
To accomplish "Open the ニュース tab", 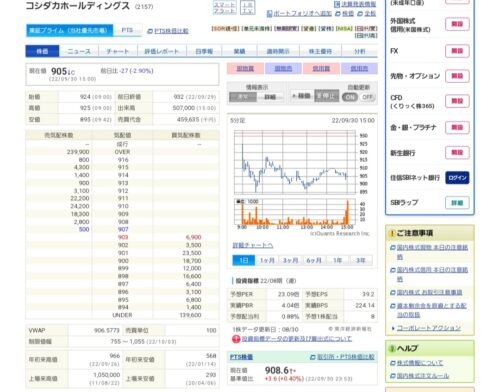I will pos(79,51).
